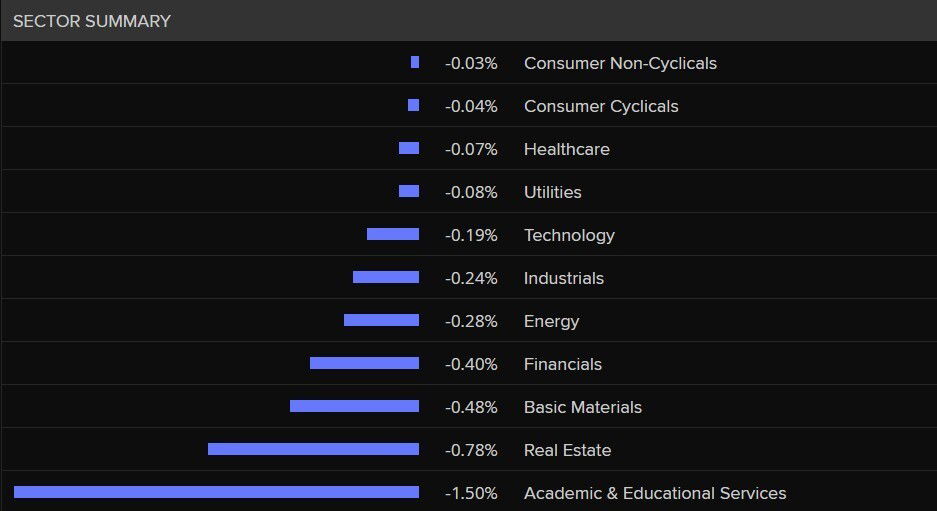Select the Consumer Cyclicals sector name
Screen dimensions: 937x511
[x=601, y=106]
